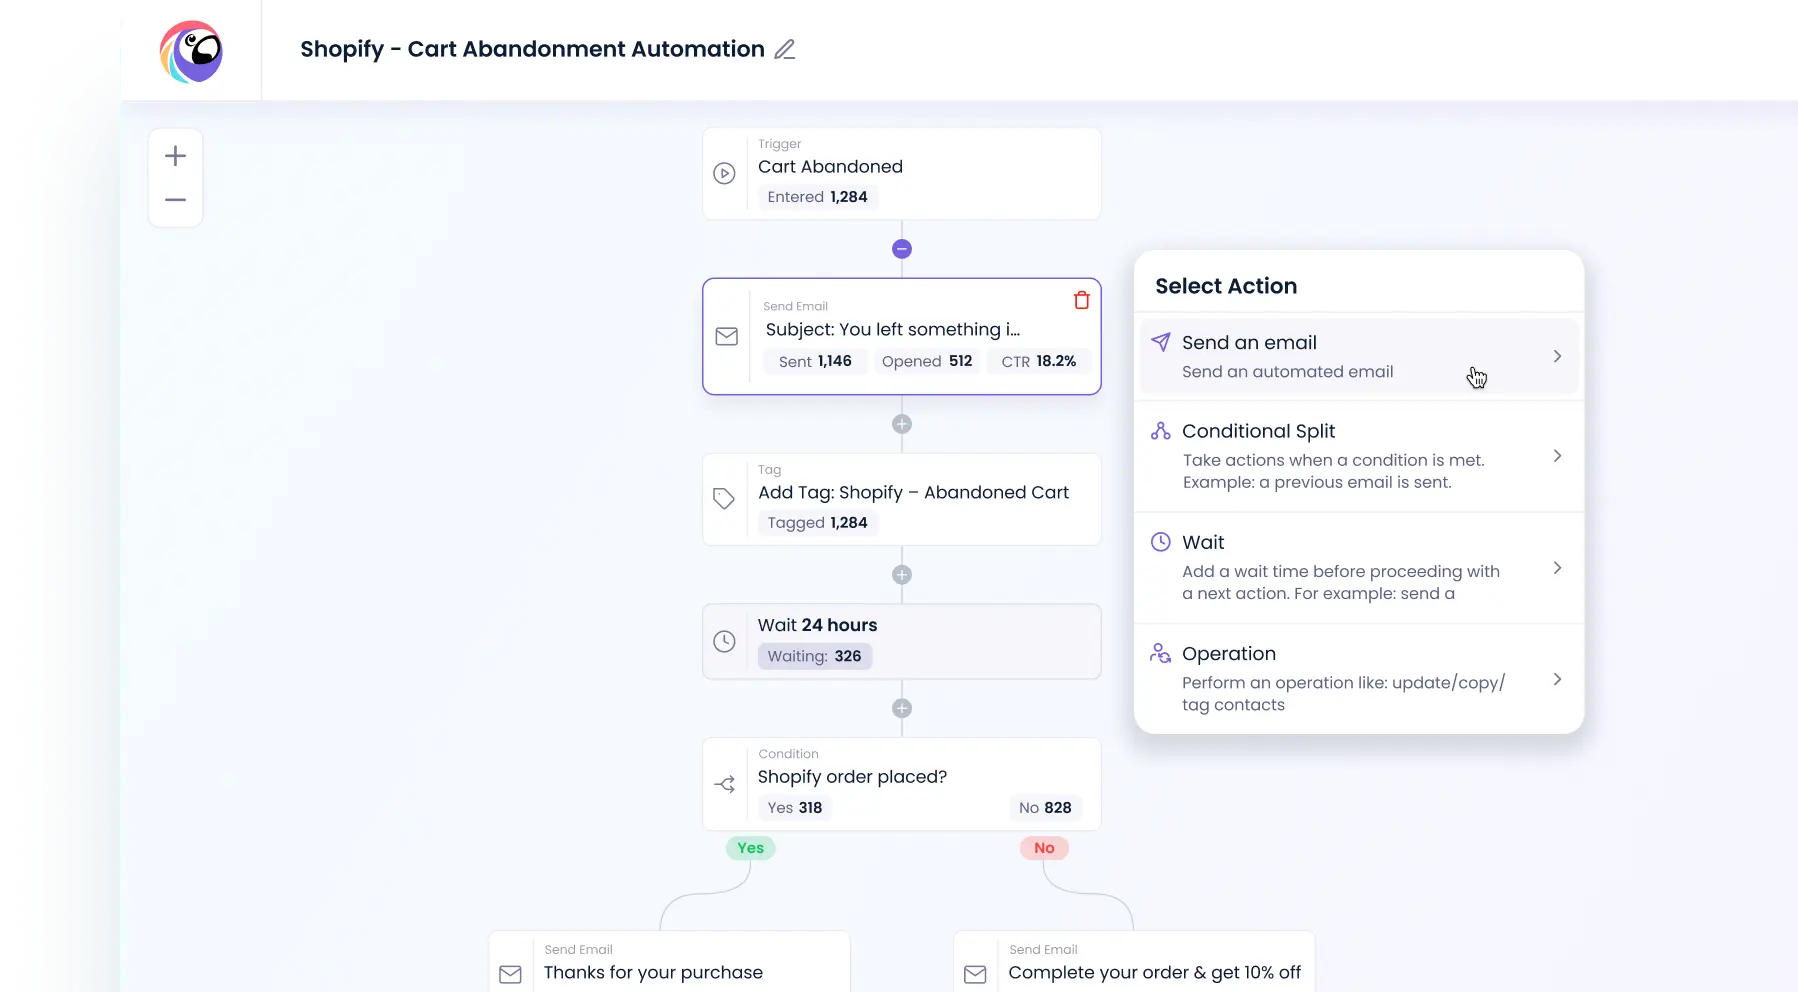This screenshot has height=992, width=1798.
Task: Add step via plus node above Add Tag
Action: 902,424
